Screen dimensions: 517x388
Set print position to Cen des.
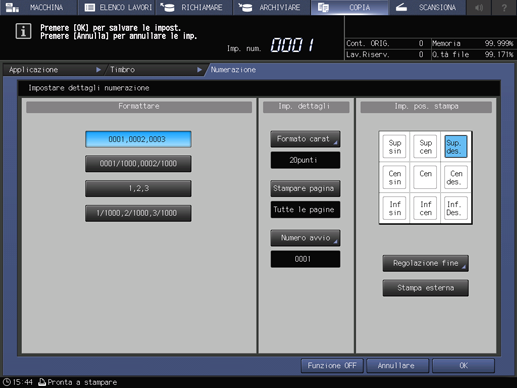coord(456,177)
